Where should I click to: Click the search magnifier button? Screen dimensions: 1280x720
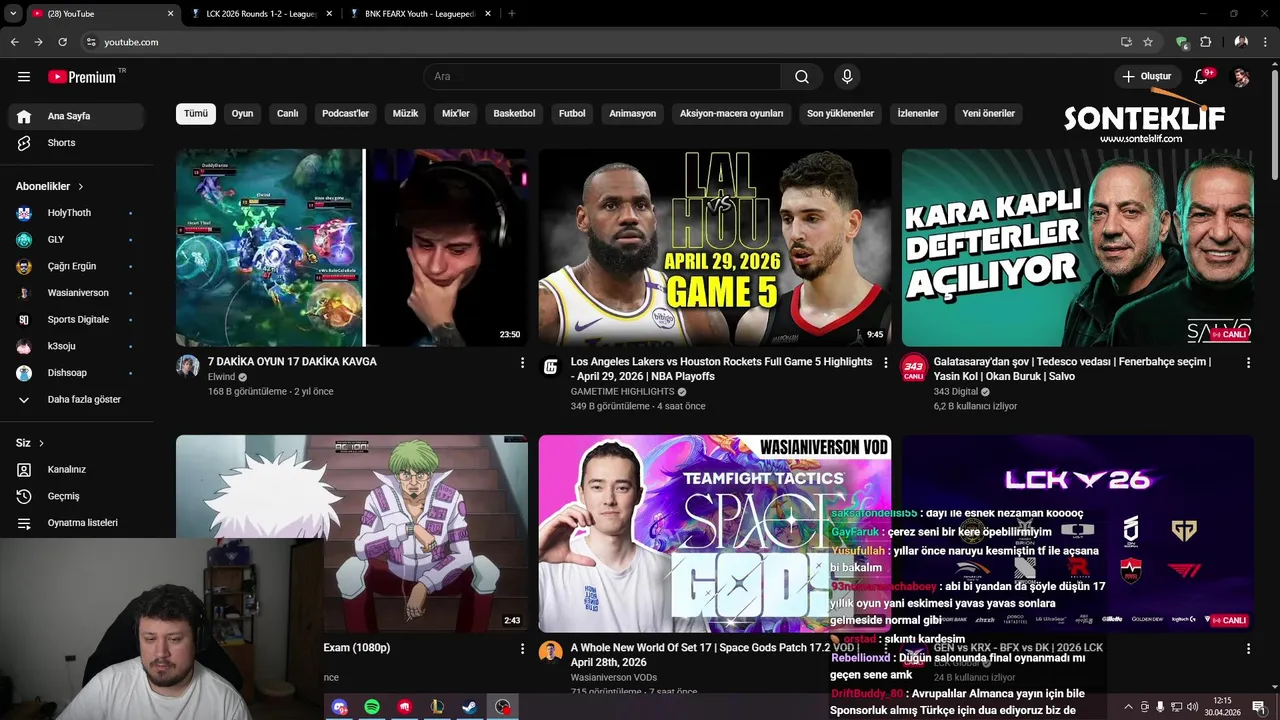802,77
